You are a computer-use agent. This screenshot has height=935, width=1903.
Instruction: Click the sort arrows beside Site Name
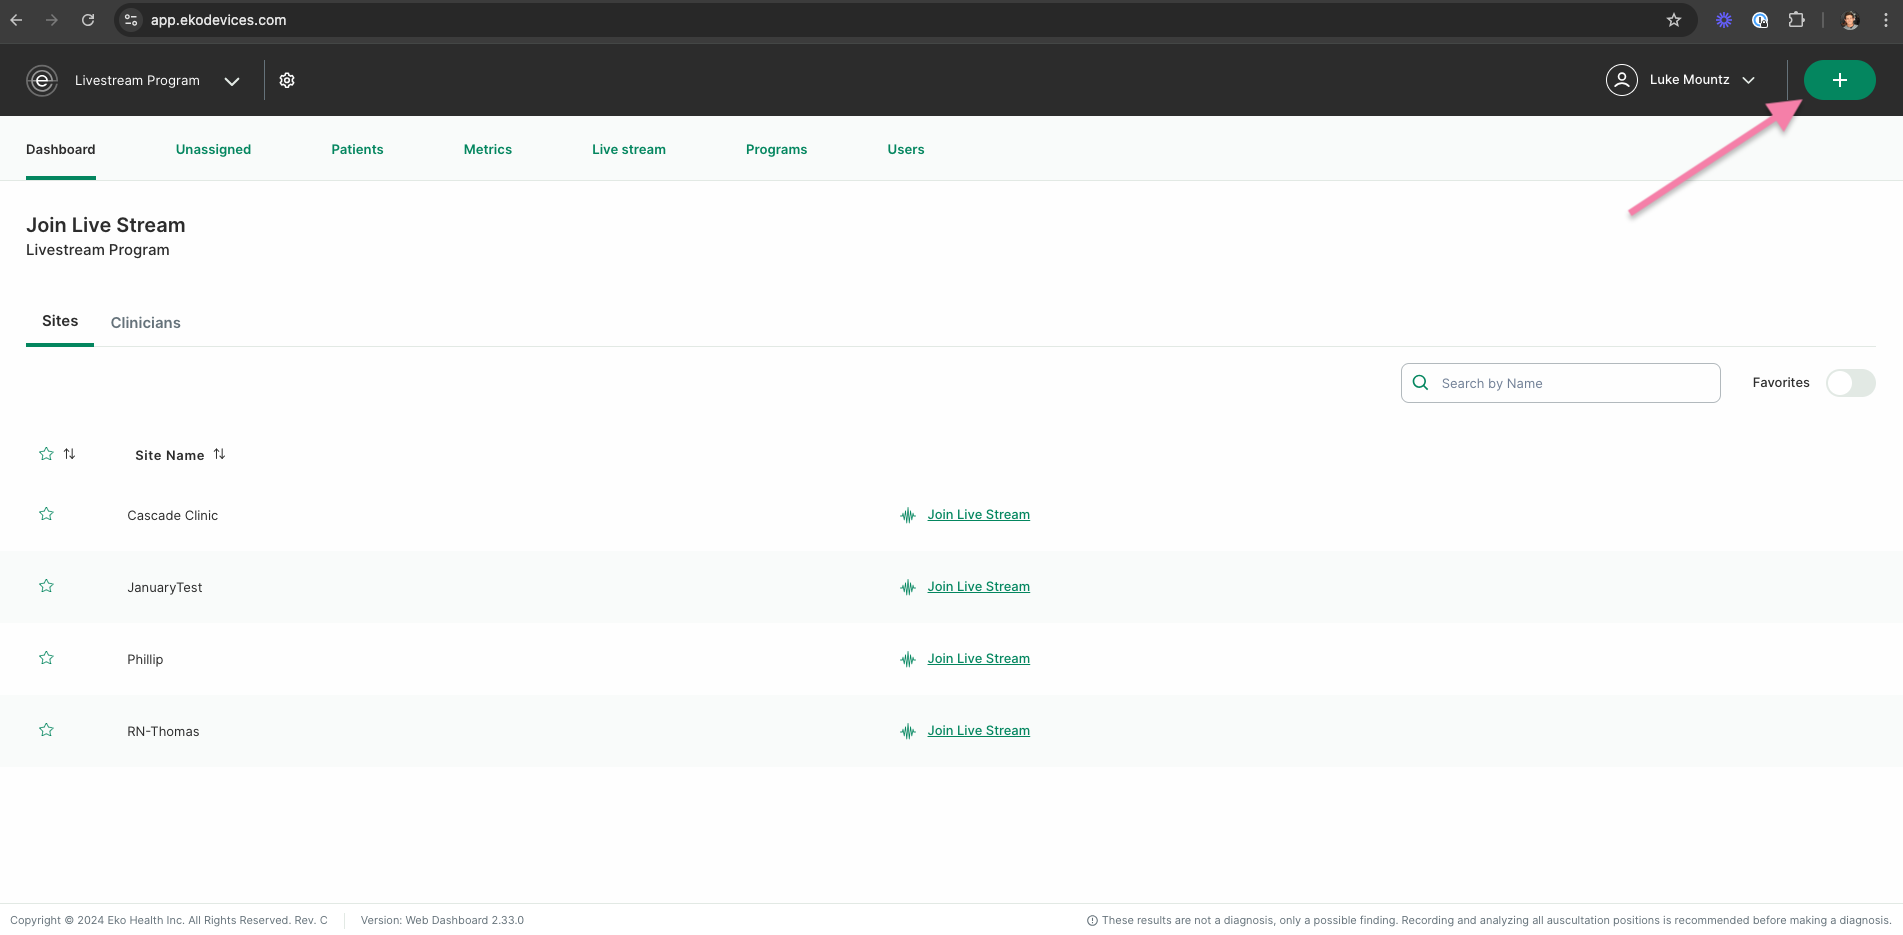(x=220, y=453)
